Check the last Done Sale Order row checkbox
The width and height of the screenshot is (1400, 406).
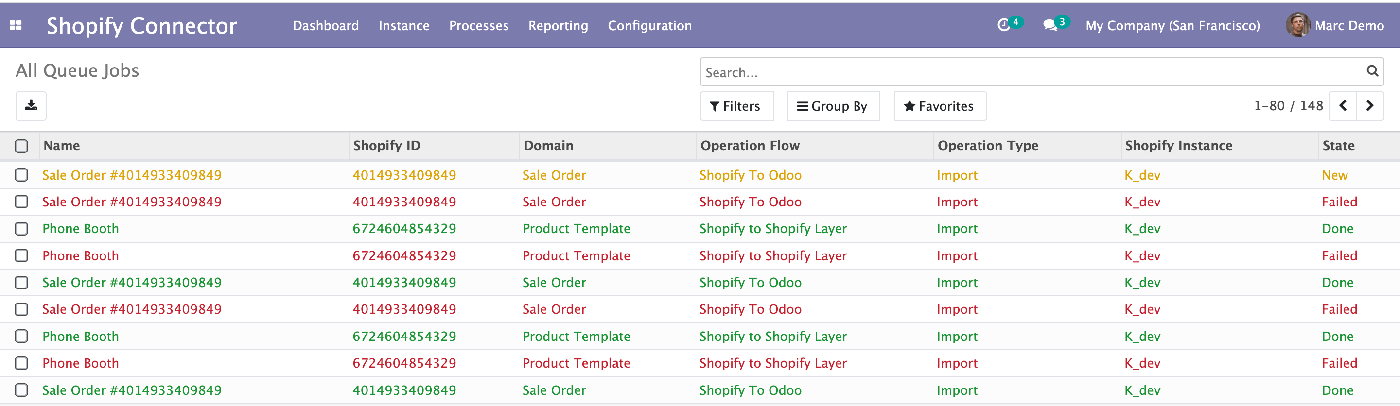[21, 391]
